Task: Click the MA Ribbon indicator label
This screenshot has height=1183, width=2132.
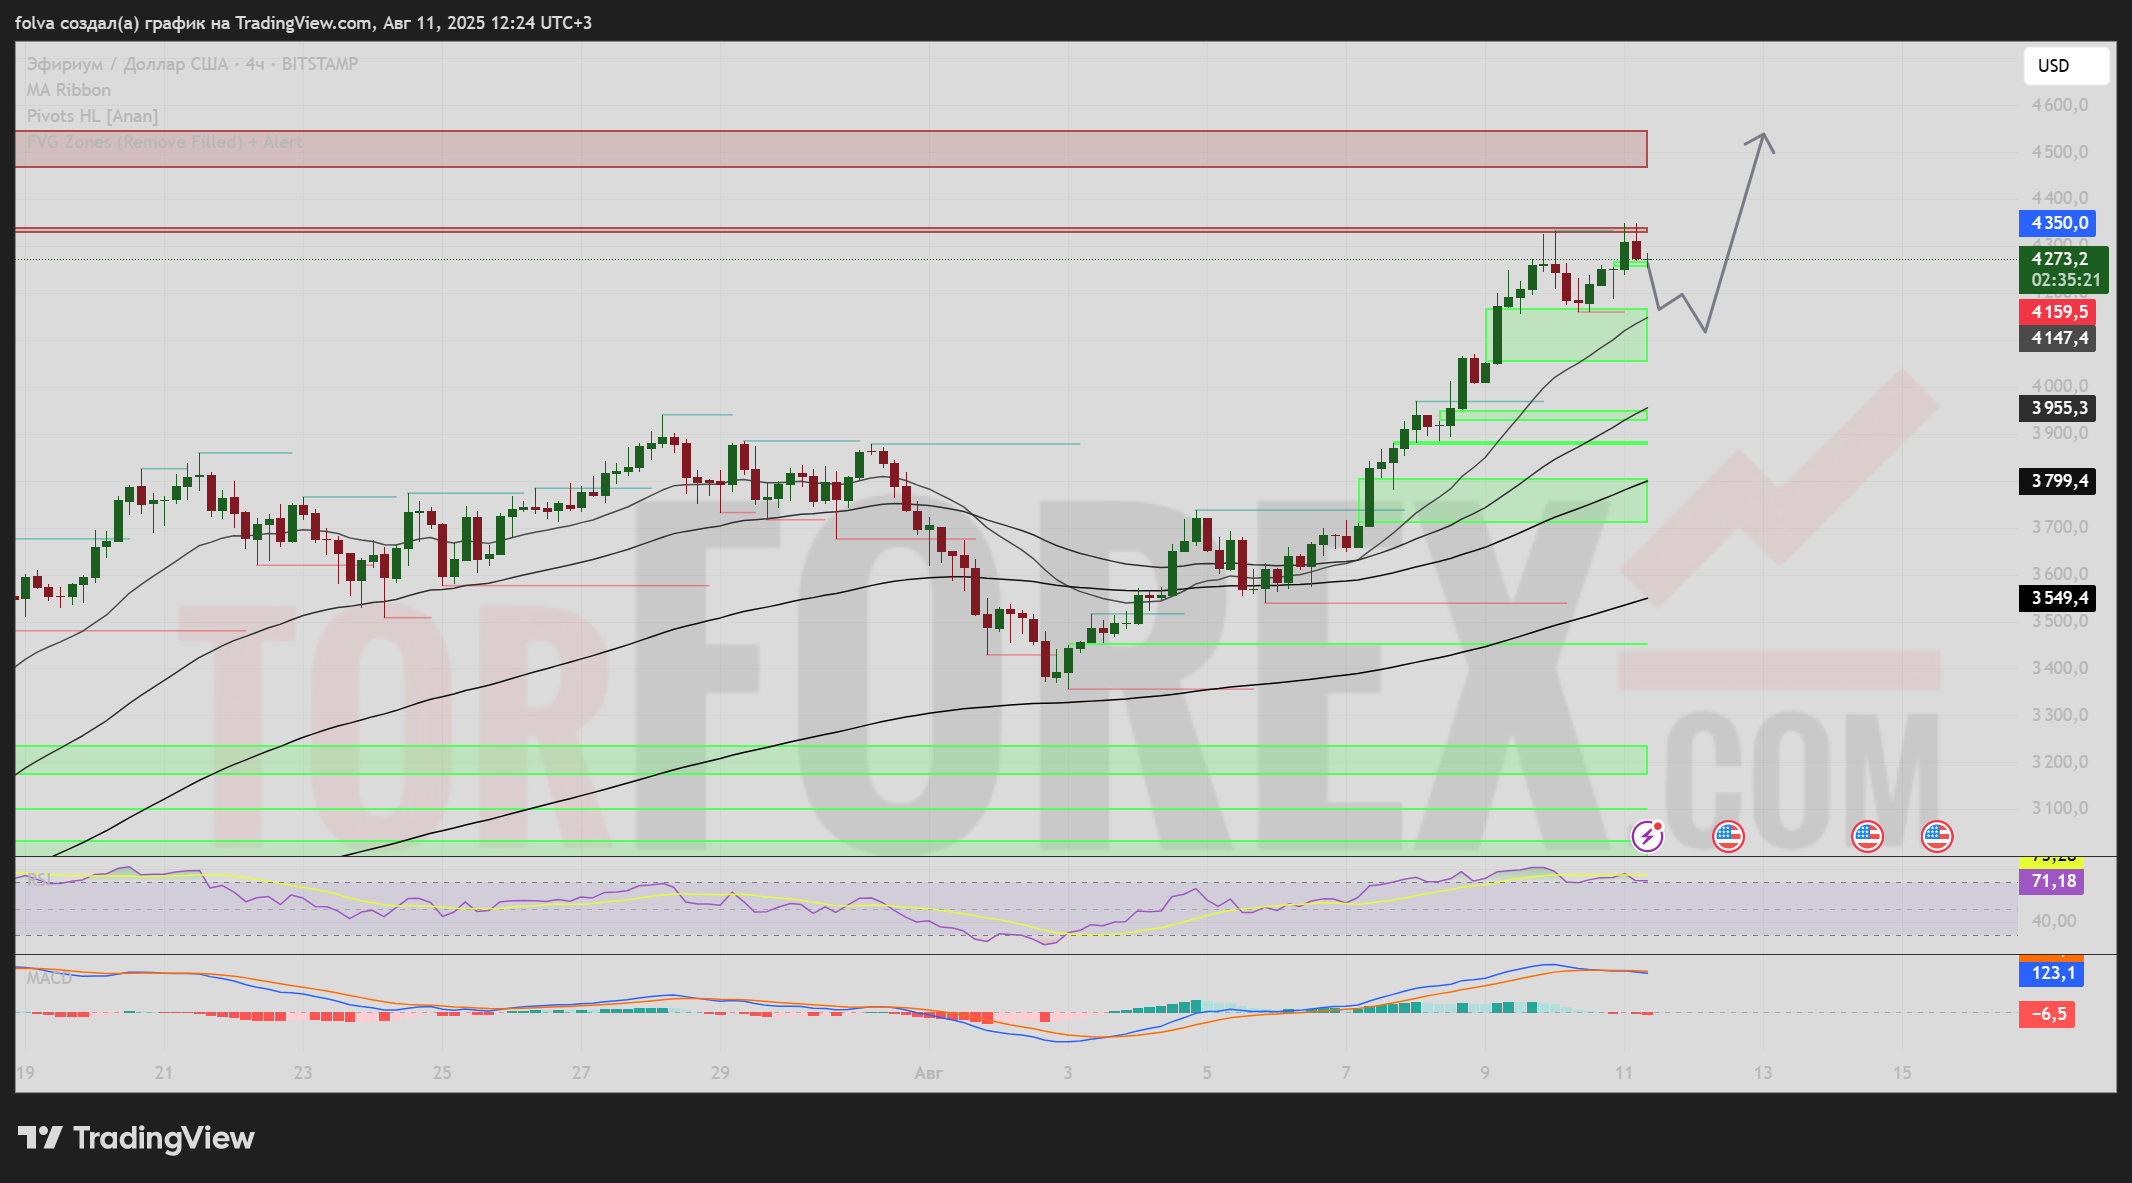Action: pos(69,90)
